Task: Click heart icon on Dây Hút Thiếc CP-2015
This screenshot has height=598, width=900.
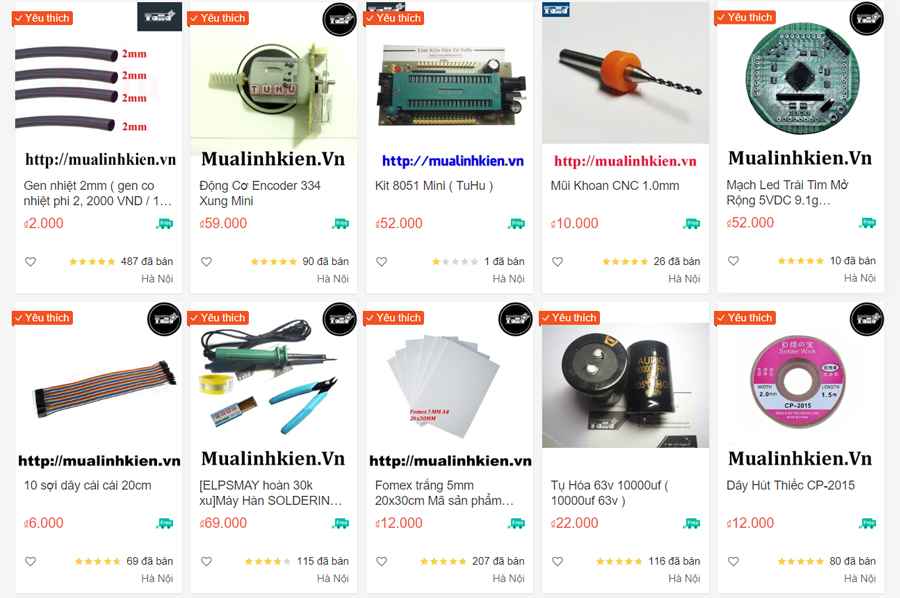Action: click(734, 561)
